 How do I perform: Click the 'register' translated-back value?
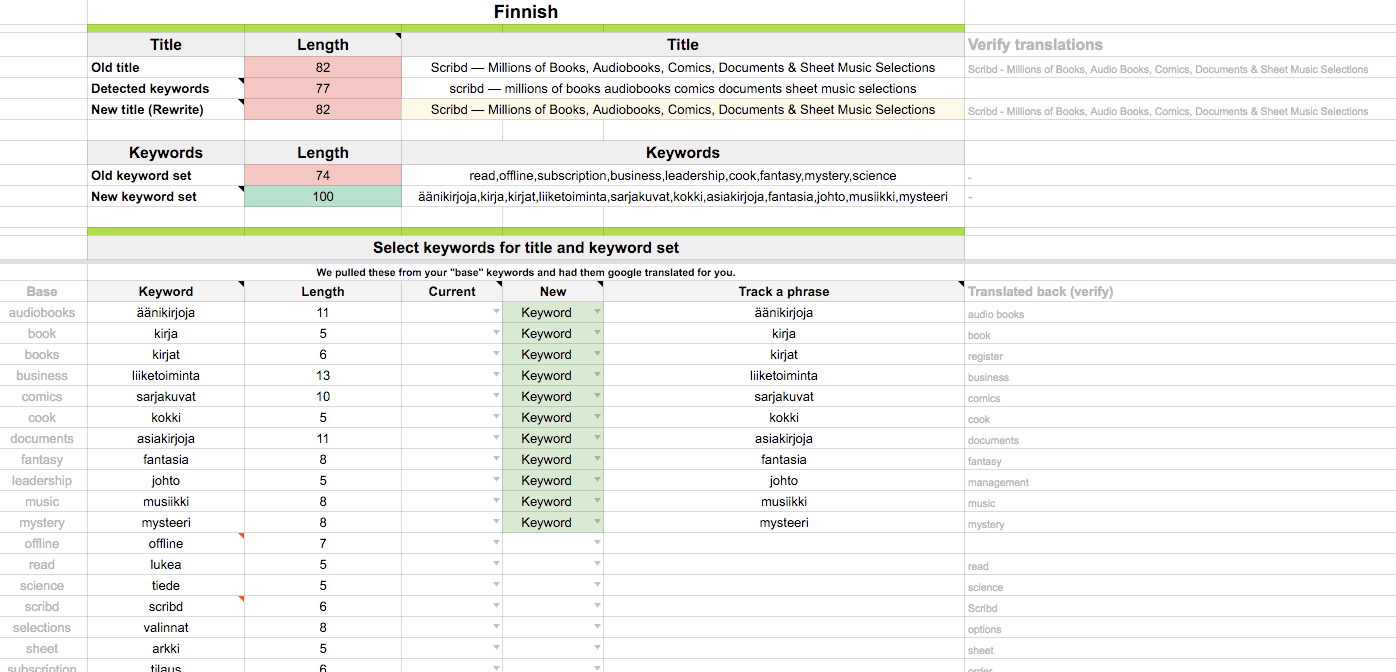coord(985,356)
